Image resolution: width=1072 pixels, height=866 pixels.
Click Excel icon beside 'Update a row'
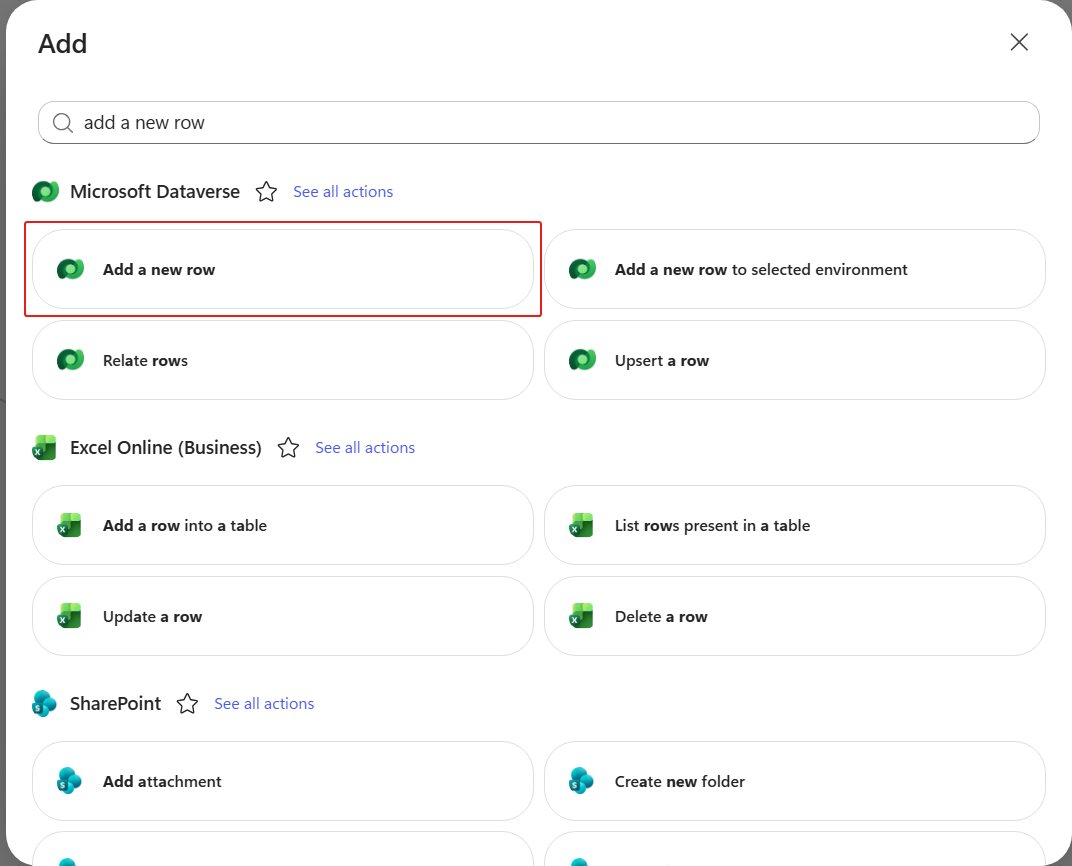pos(70,616)
